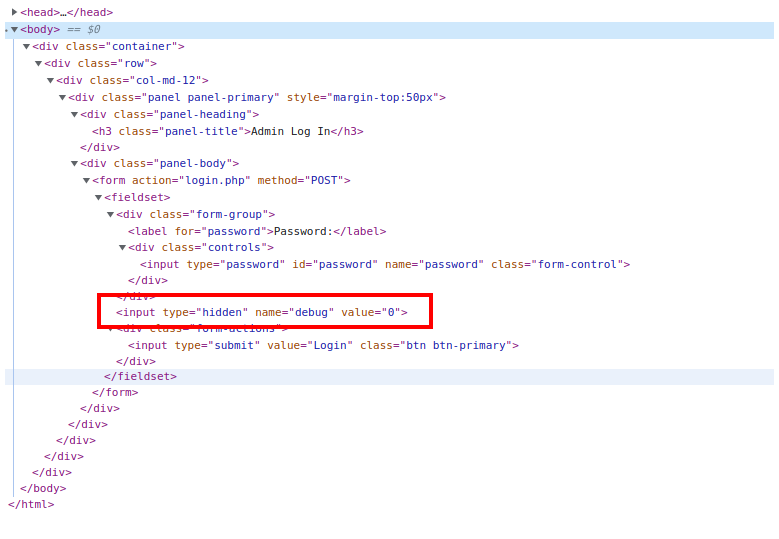Viewport: 779px width, 539px height.
Task: Select the h3 panel-title Admin Log In line
Action: click(227, 131)
